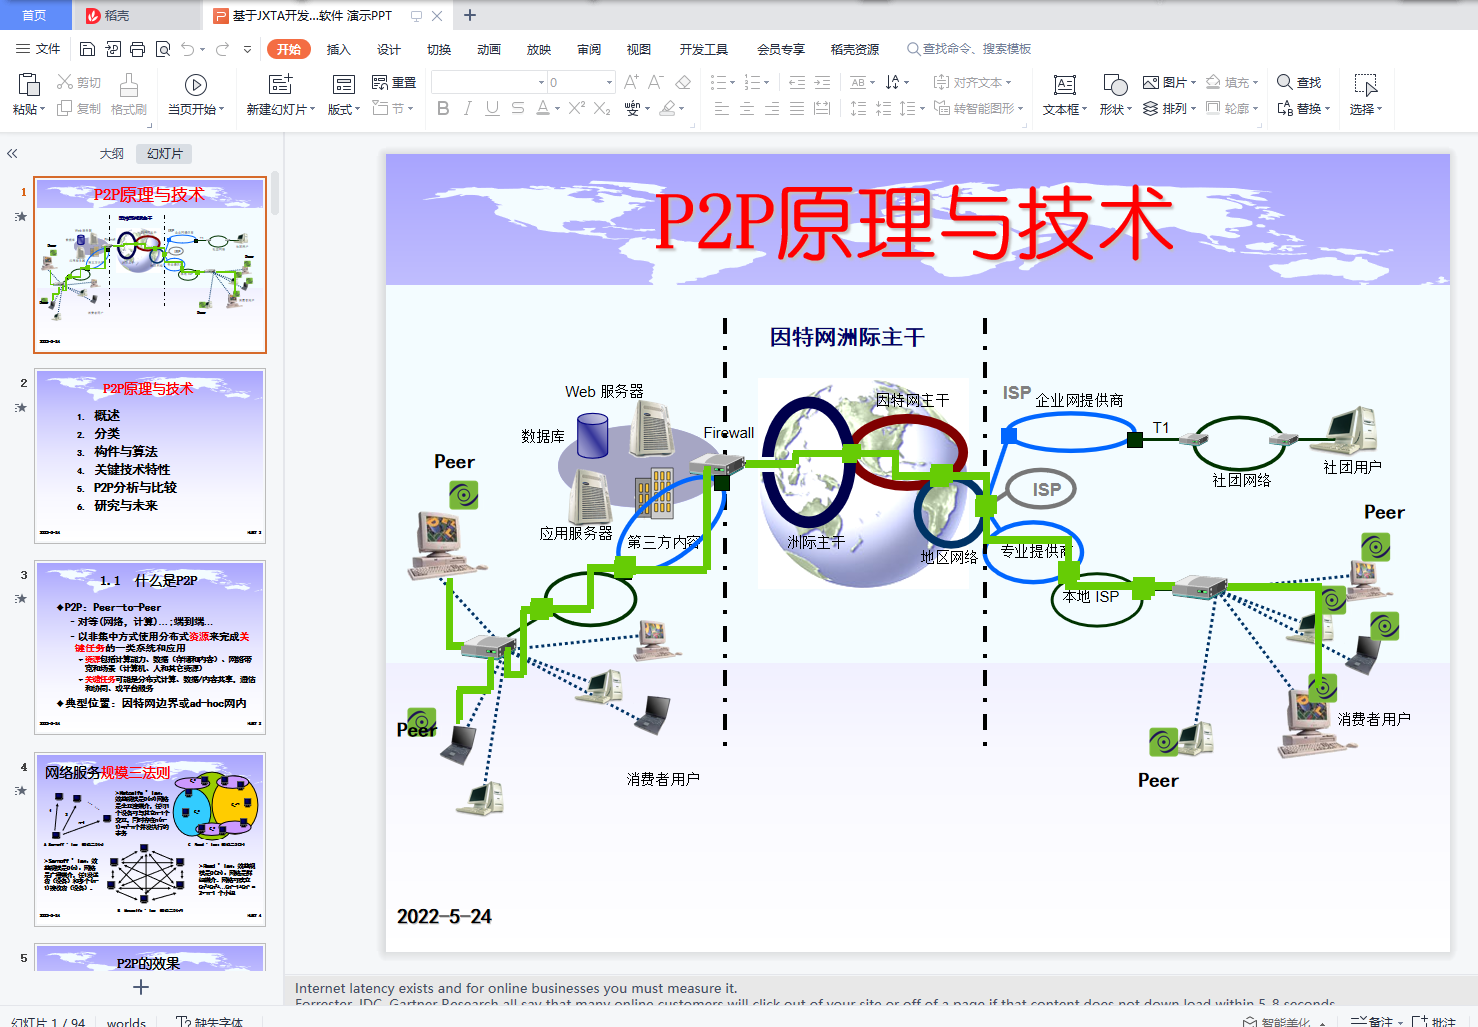Open the Shapes (形状) gallery icon
Screen dimensions: 1478x1027
[x=1115, y=85]
